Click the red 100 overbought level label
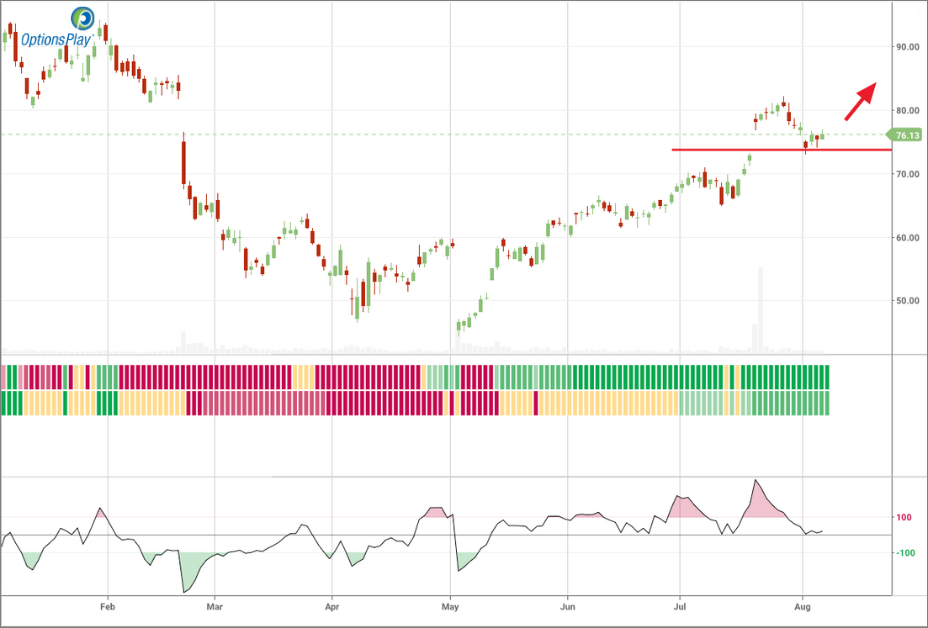The image size is (928, 628). pos(903,517)
